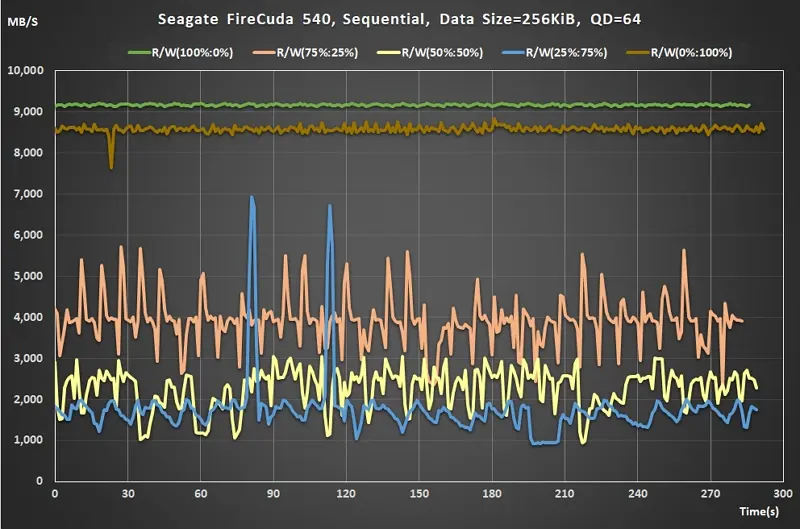Click the 5,000 y-axis value
The image size is (800, 529).
coord(29,276)
